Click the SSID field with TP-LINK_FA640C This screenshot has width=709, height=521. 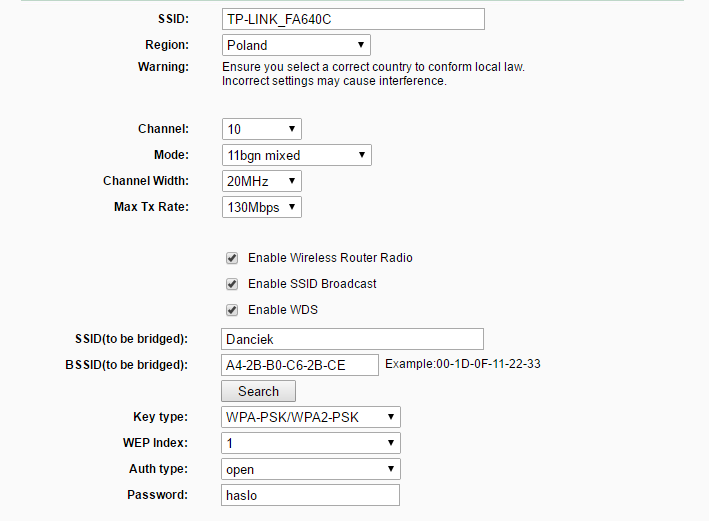point(352,19)
